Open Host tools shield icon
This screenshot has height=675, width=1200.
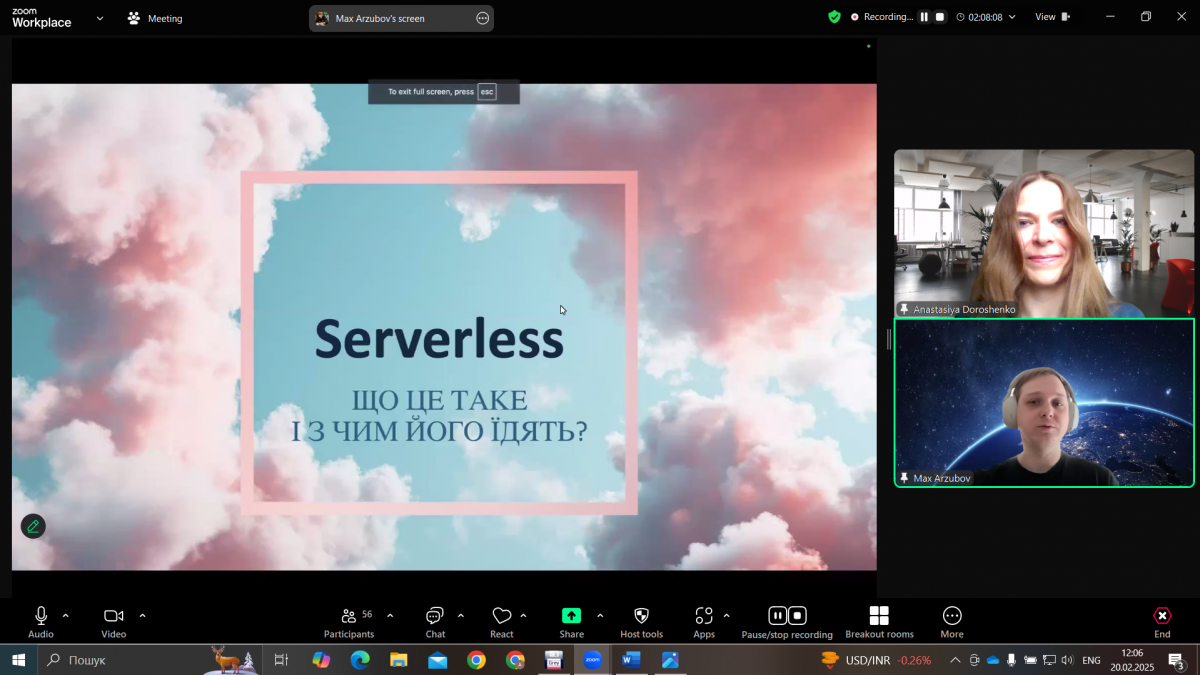641,616
